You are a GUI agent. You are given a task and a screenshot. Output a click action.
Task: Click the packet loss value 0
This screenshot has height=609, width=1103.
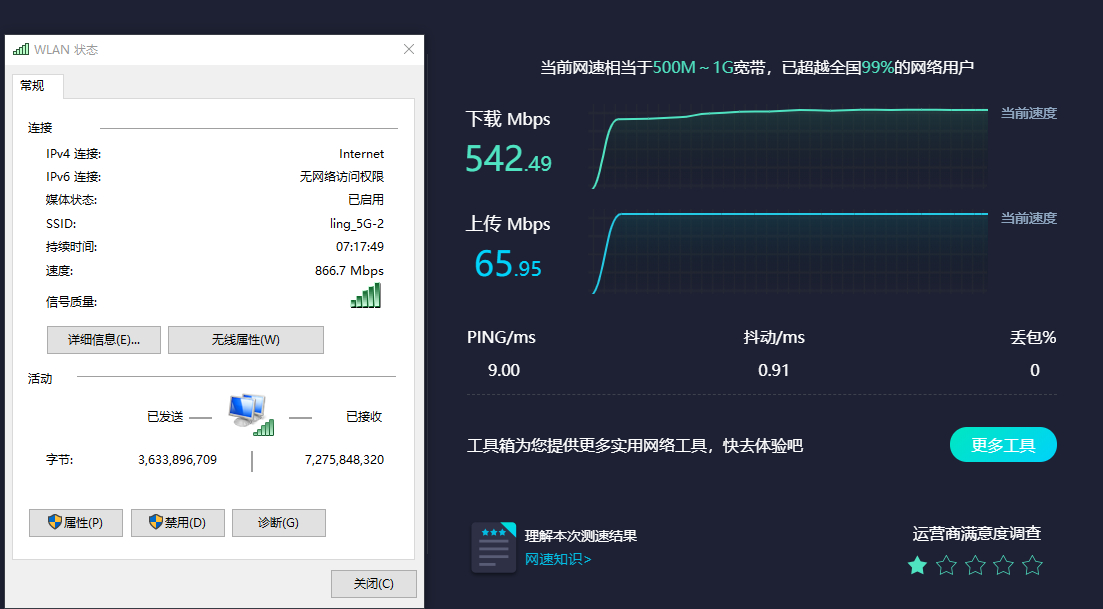(1035, 370)
